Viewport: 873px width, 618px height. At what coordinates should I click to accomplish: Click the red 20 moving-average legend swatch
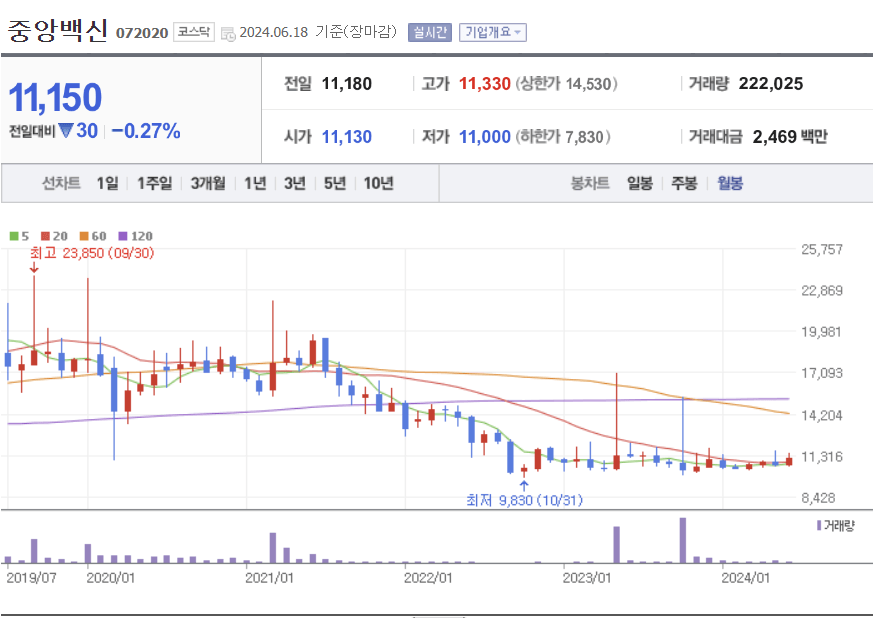pyautogui.click(x=46, y=236)
